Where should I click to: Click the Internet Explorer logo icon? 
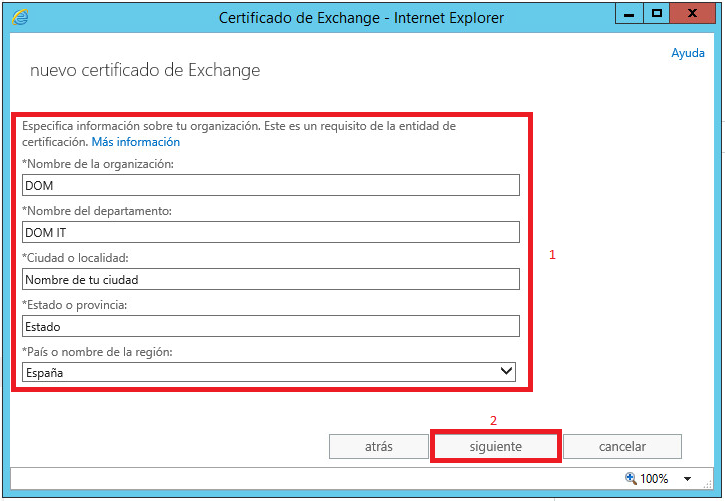[x=20, y=17]
